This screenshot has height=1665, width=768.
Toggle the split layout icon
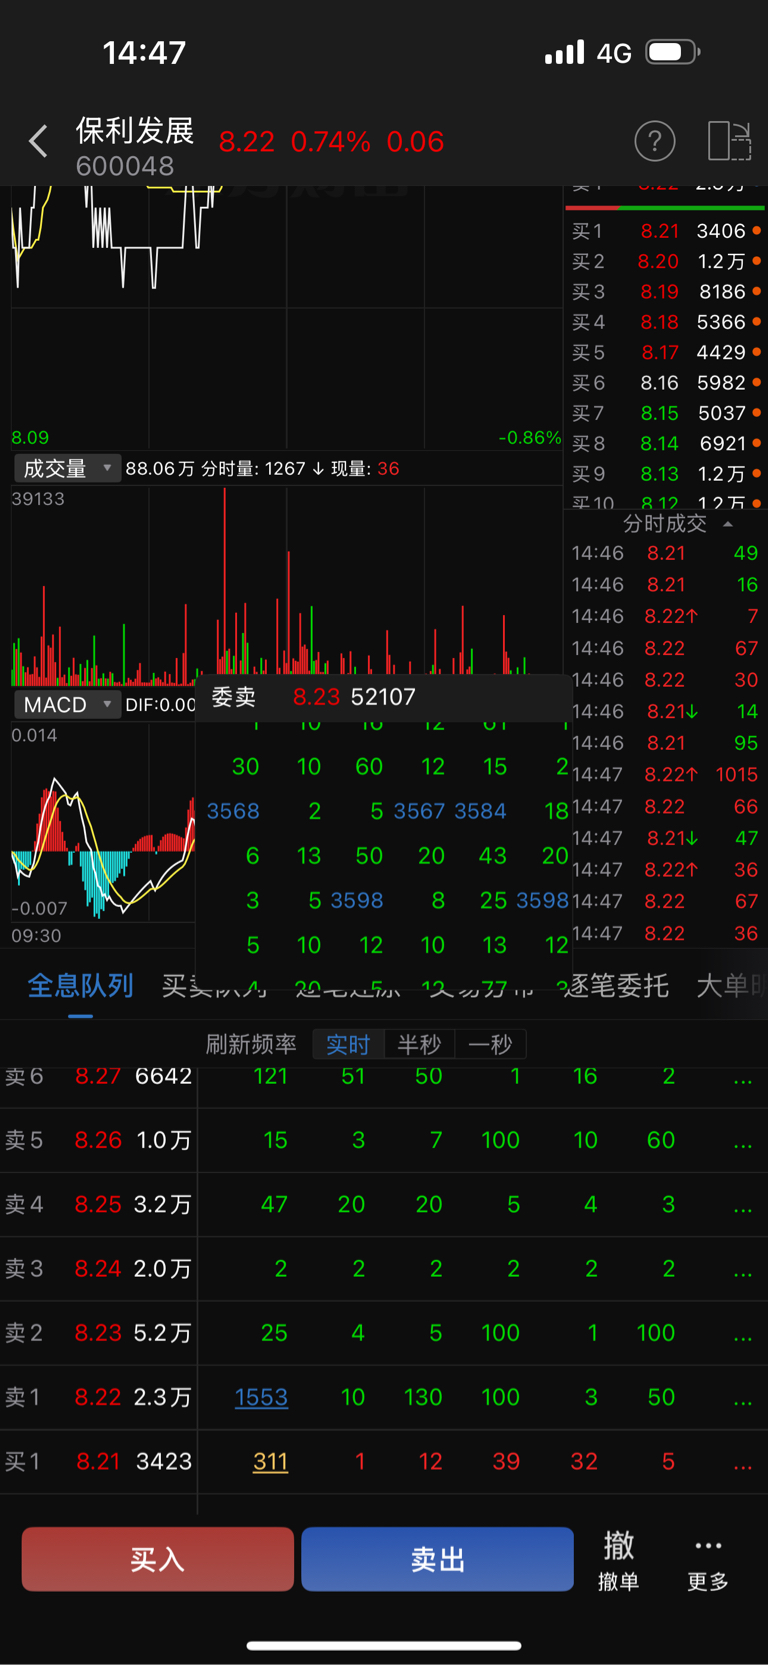coord(729,141)
